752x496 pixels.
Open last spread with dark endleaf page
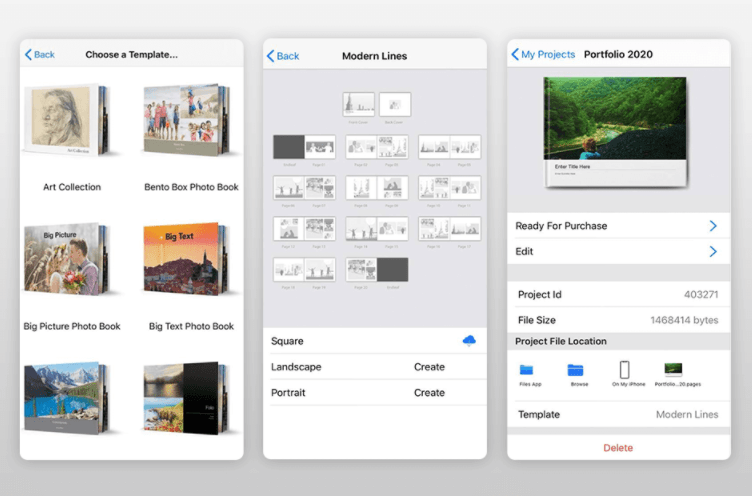pyautogui.click(x=377, y=269)
